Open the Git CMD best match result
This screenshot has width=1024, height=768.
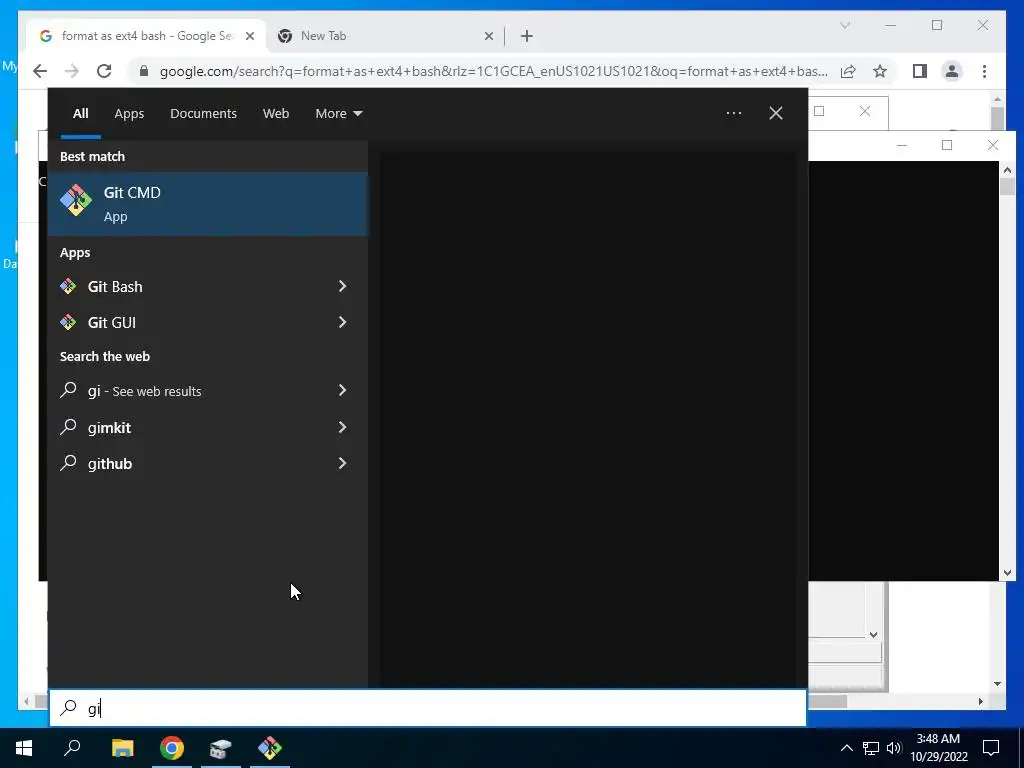pos(208,204)
